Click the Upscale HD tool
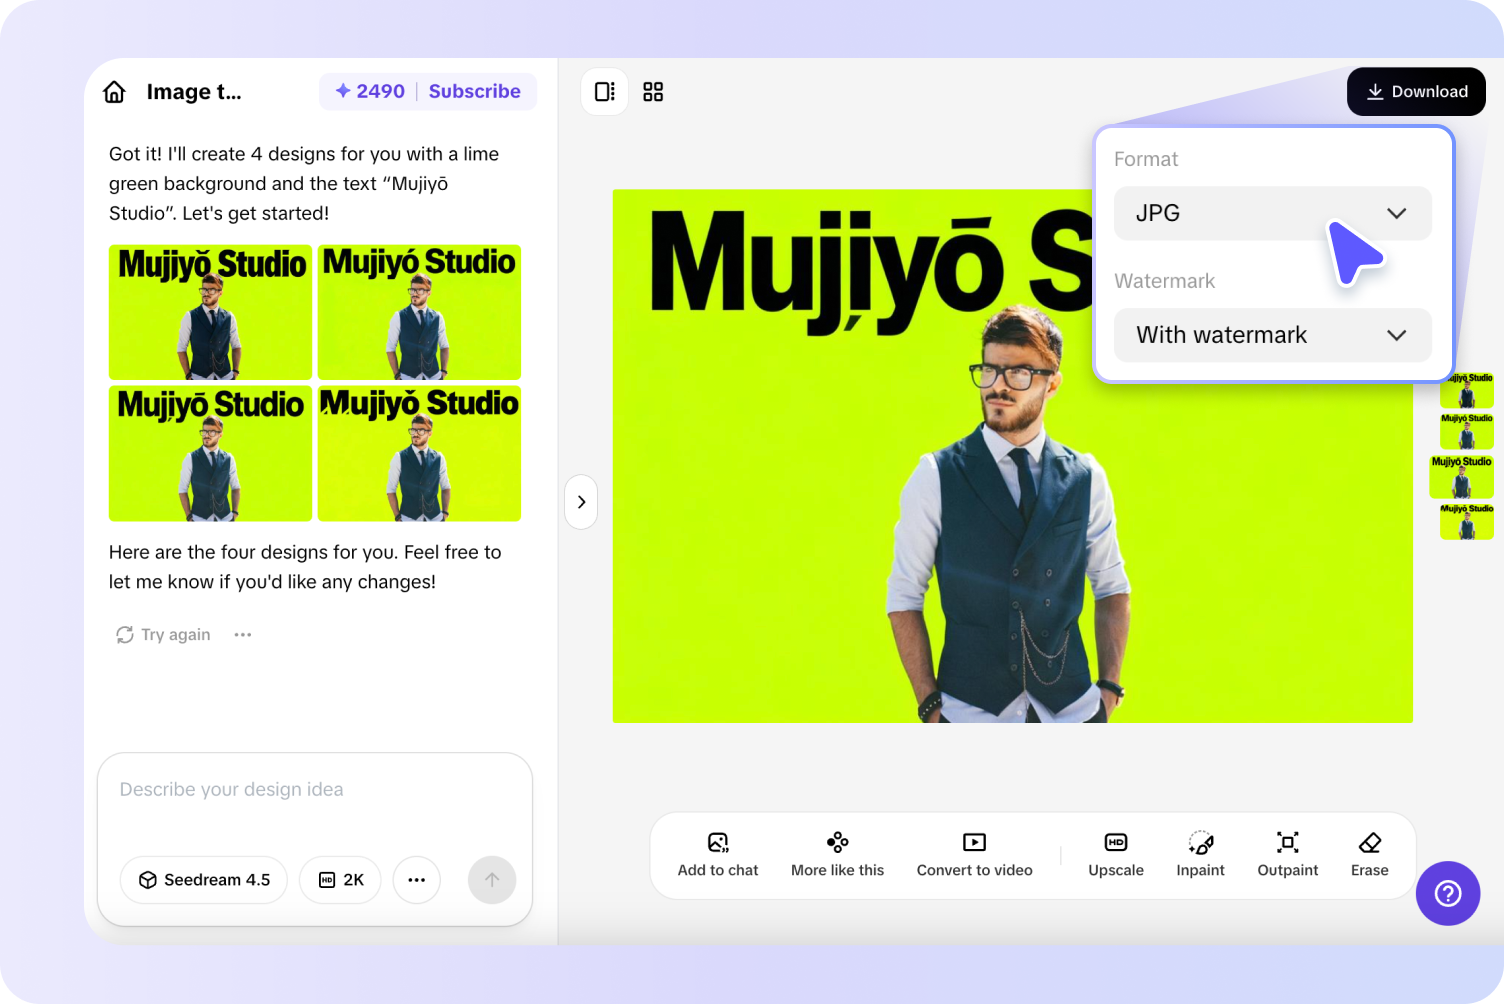Screen dimensions: 1504x1004 pyautogui.click(x=1115, y=854)
